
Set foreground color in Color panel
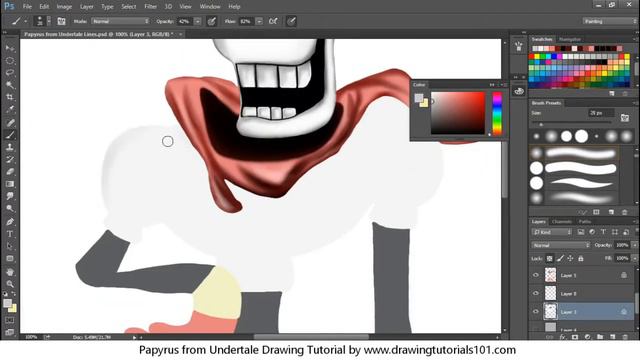(419, 98)
